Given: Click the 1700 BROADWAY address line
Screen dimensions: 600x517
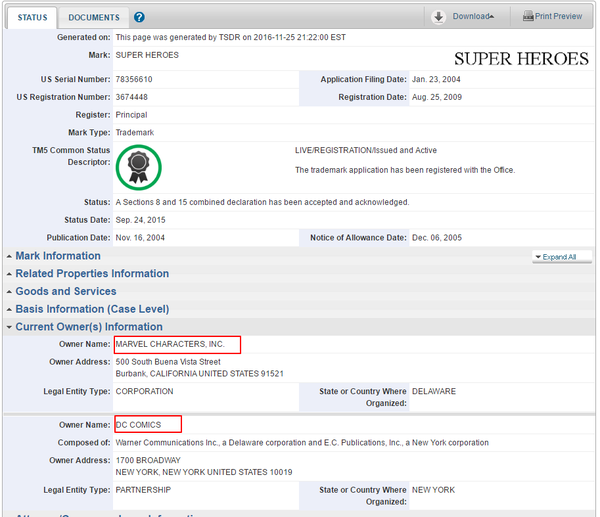Looking at the screenshot, I should 148,460.
